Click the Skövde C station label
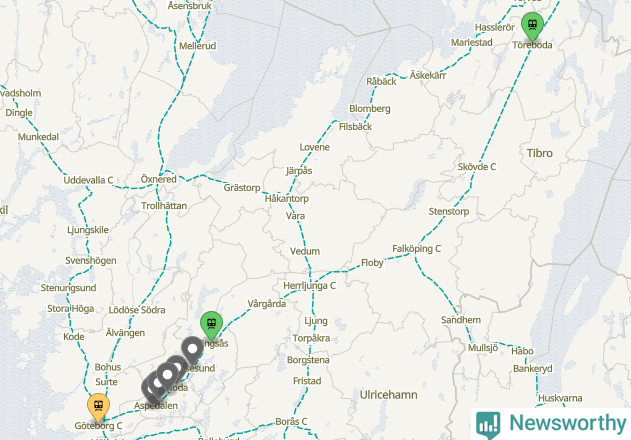Image resolution: width=631 pixels, height=440 pixels. pyautogui.click(x=476, y=167)
